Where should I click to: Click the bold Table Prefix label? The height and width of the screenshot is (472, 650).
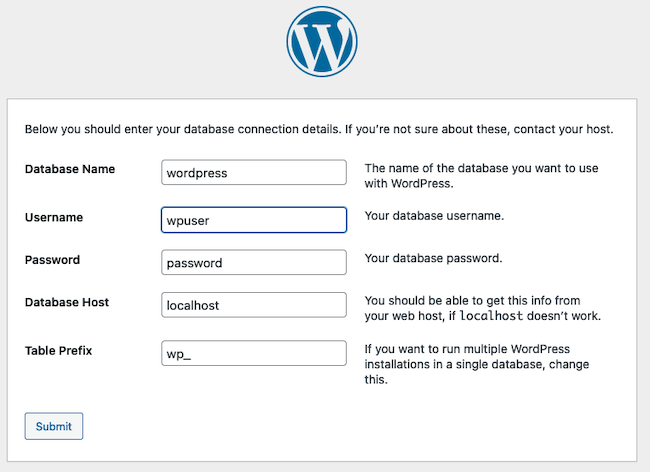[x=60, y=350]
